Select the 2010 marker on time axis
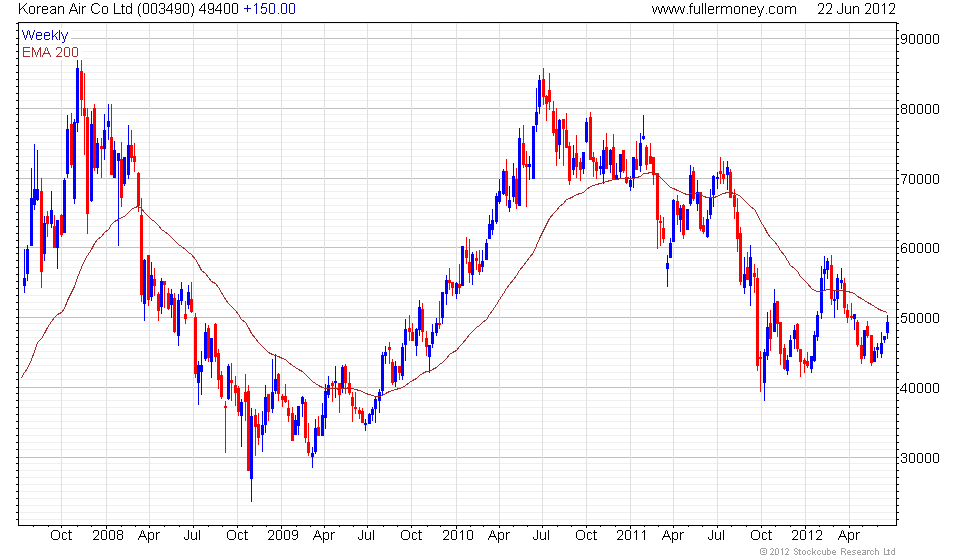Viewport: 980px width, 560px height. click(457, 535)
